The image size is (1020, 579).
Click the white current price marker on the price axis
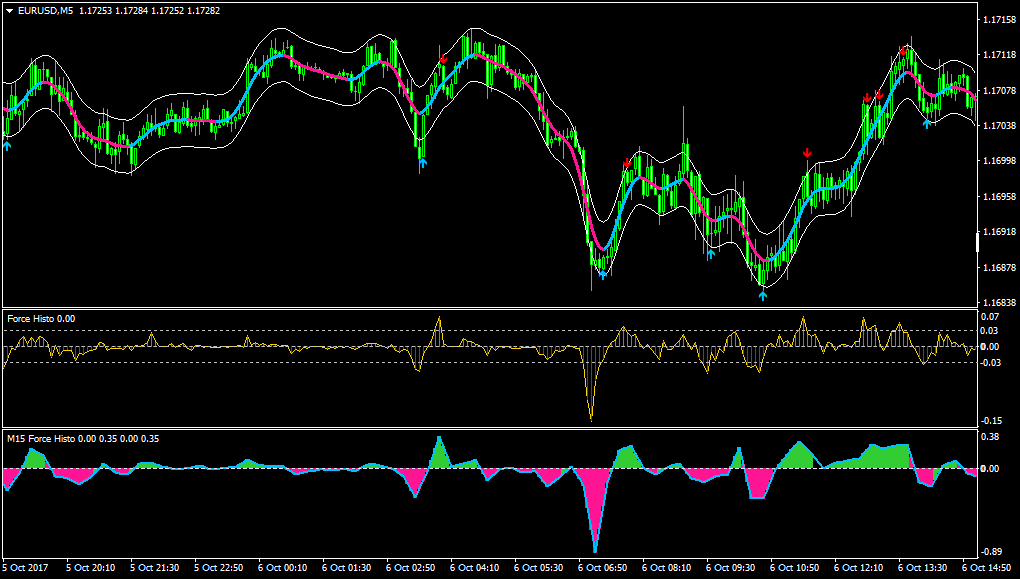click(977, 242)
